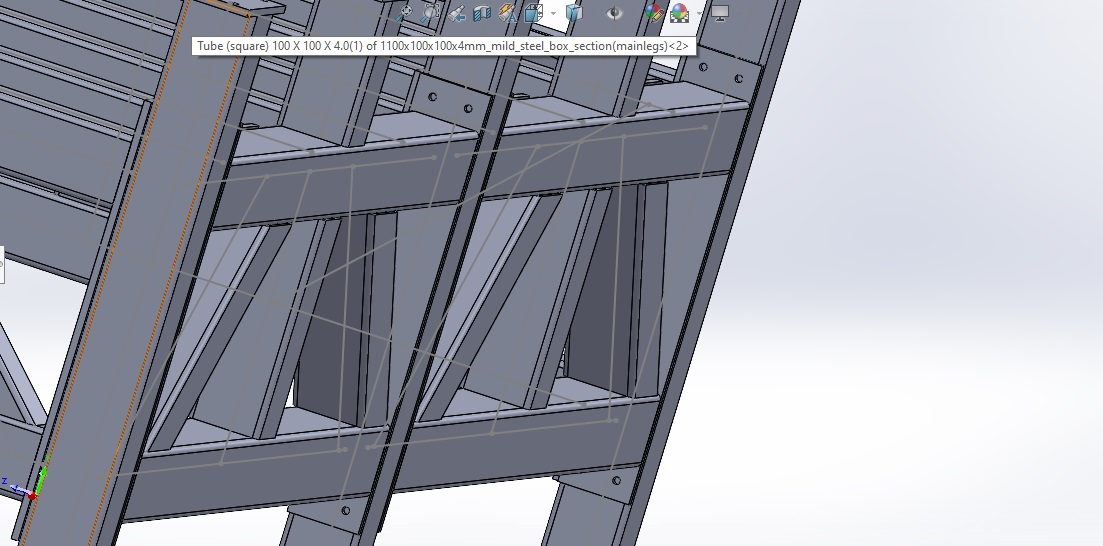Click the View Orientation cube icon
This screenshot has width=1103, height=546.
click(x=534, y=13)
